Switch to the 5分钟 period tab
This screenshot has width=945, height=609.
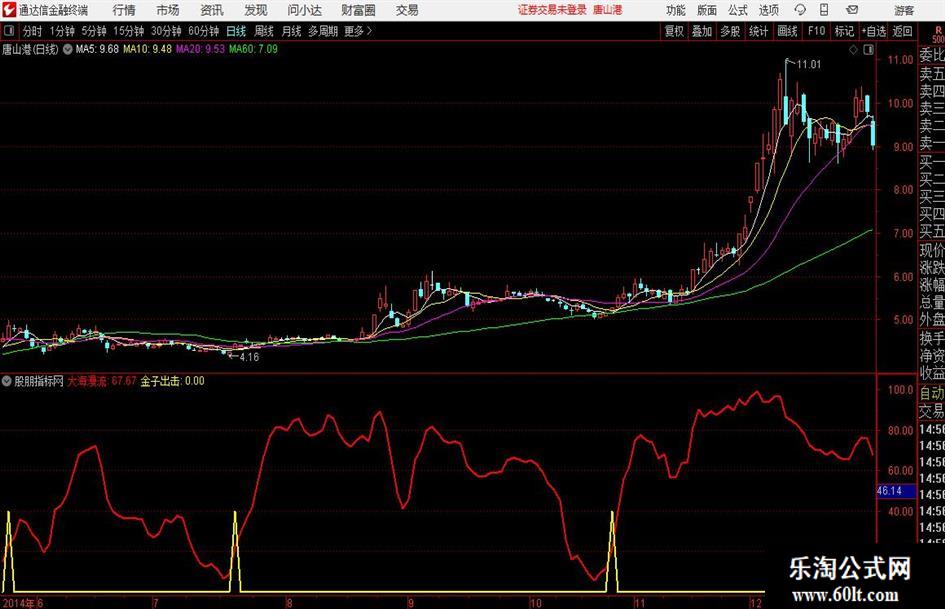pos(94,31)
